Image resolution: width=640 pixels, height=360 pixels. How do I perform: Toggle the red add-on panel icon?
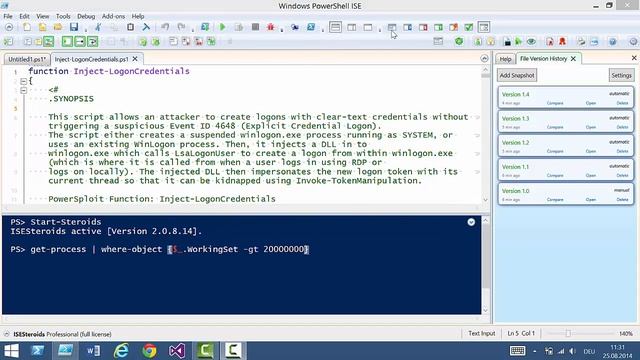(423, 27)
